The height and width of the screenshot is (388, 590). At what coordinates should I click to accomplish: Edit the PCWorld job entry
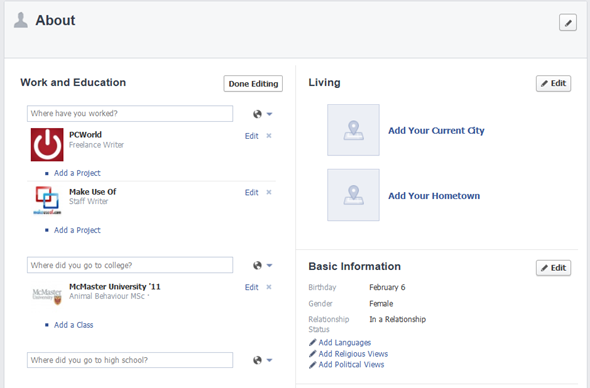point(251,136)
